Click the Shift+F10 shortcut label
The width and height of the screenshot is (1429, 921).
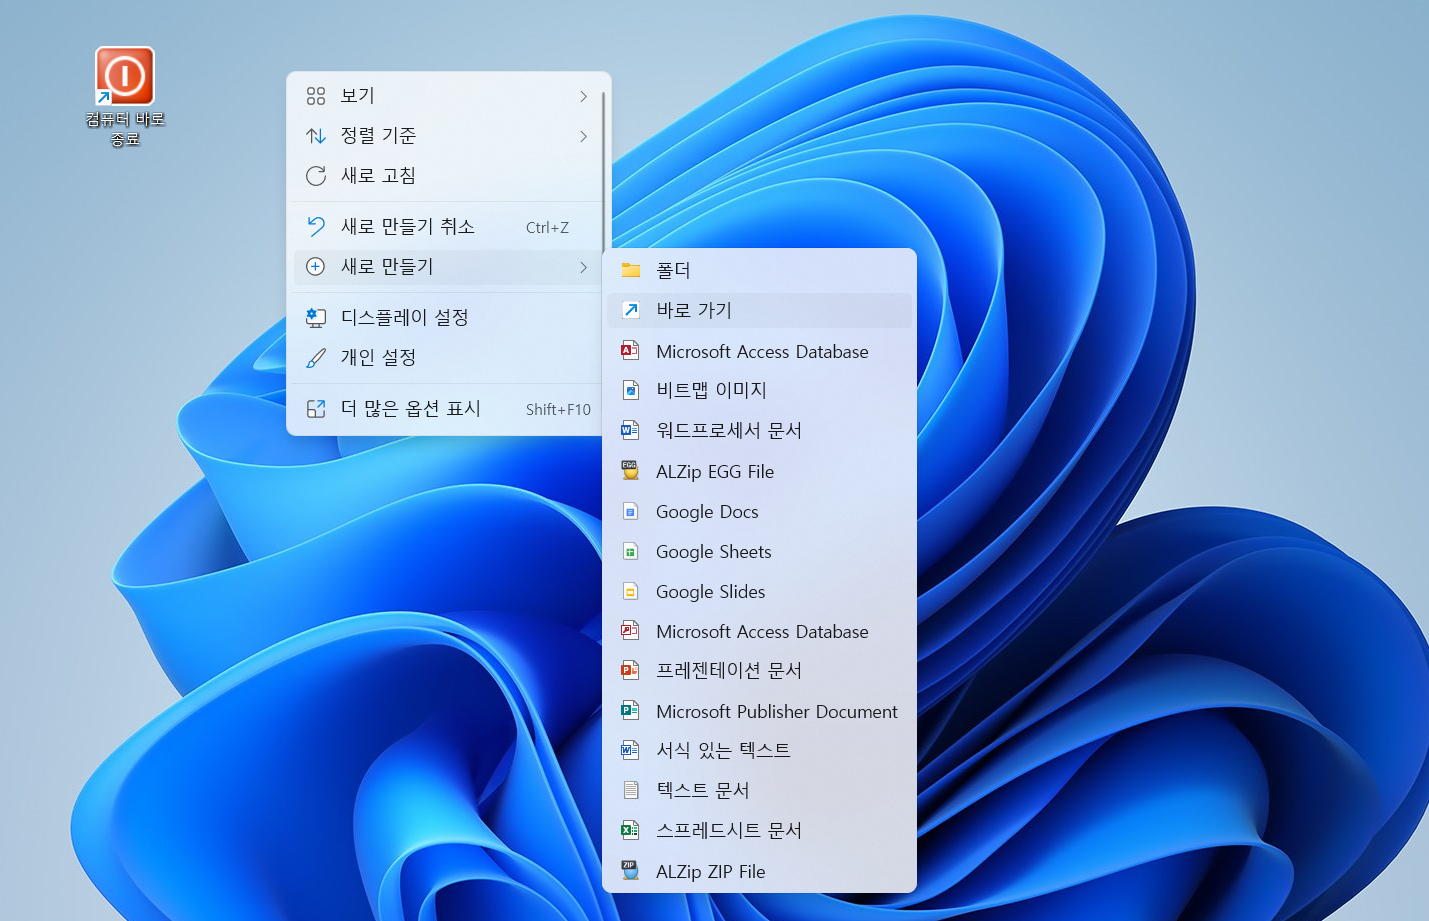click(558, 409)
